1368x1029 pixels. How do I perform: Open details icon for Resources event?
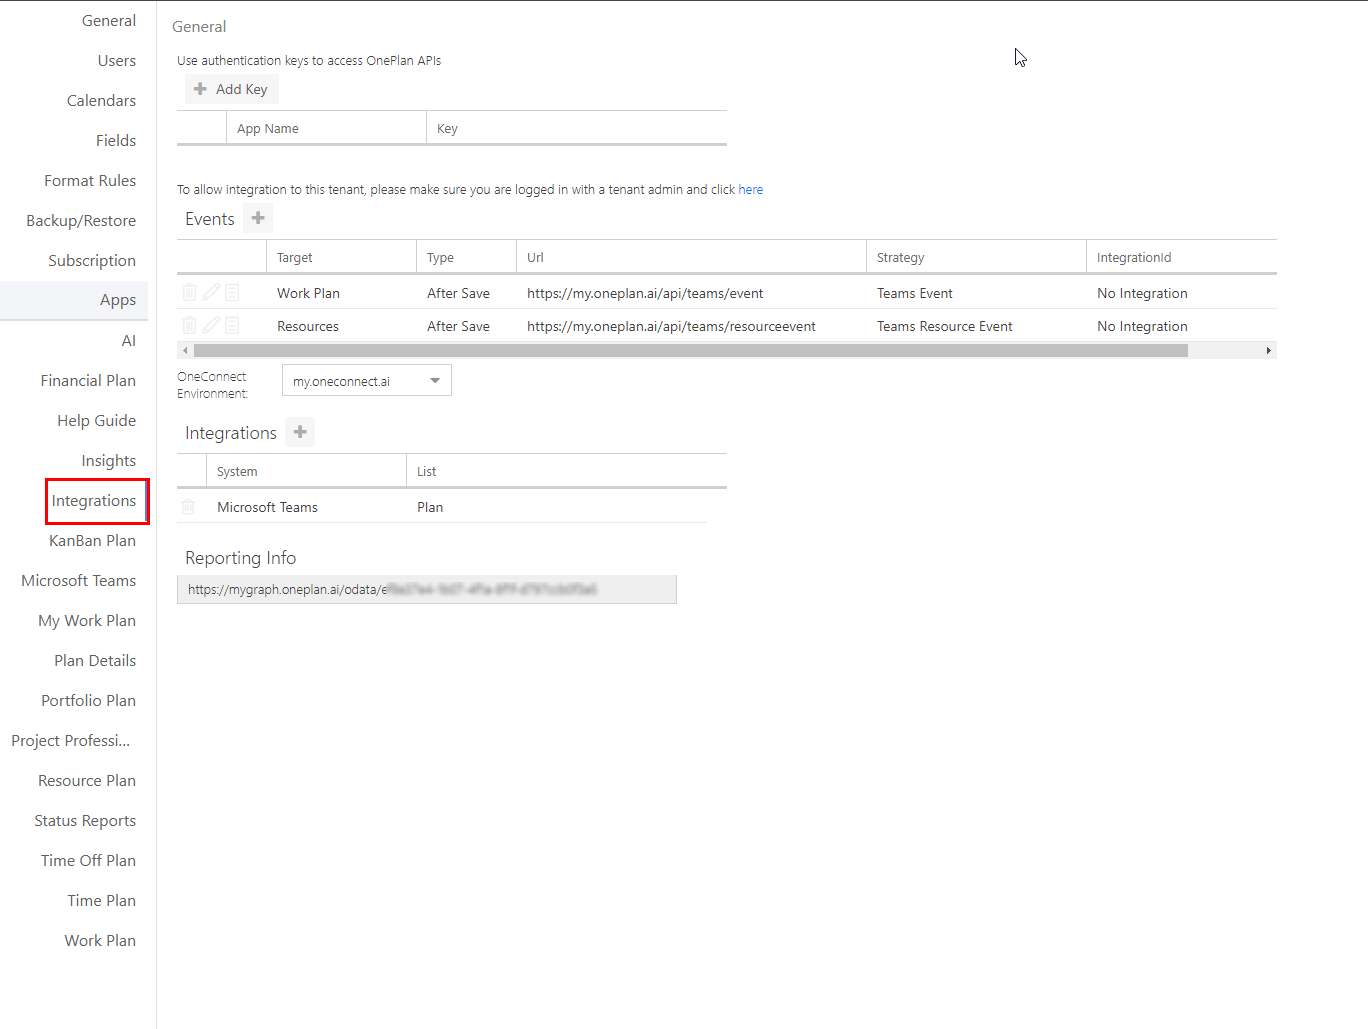pyautogui.click(x=232, y=325)
